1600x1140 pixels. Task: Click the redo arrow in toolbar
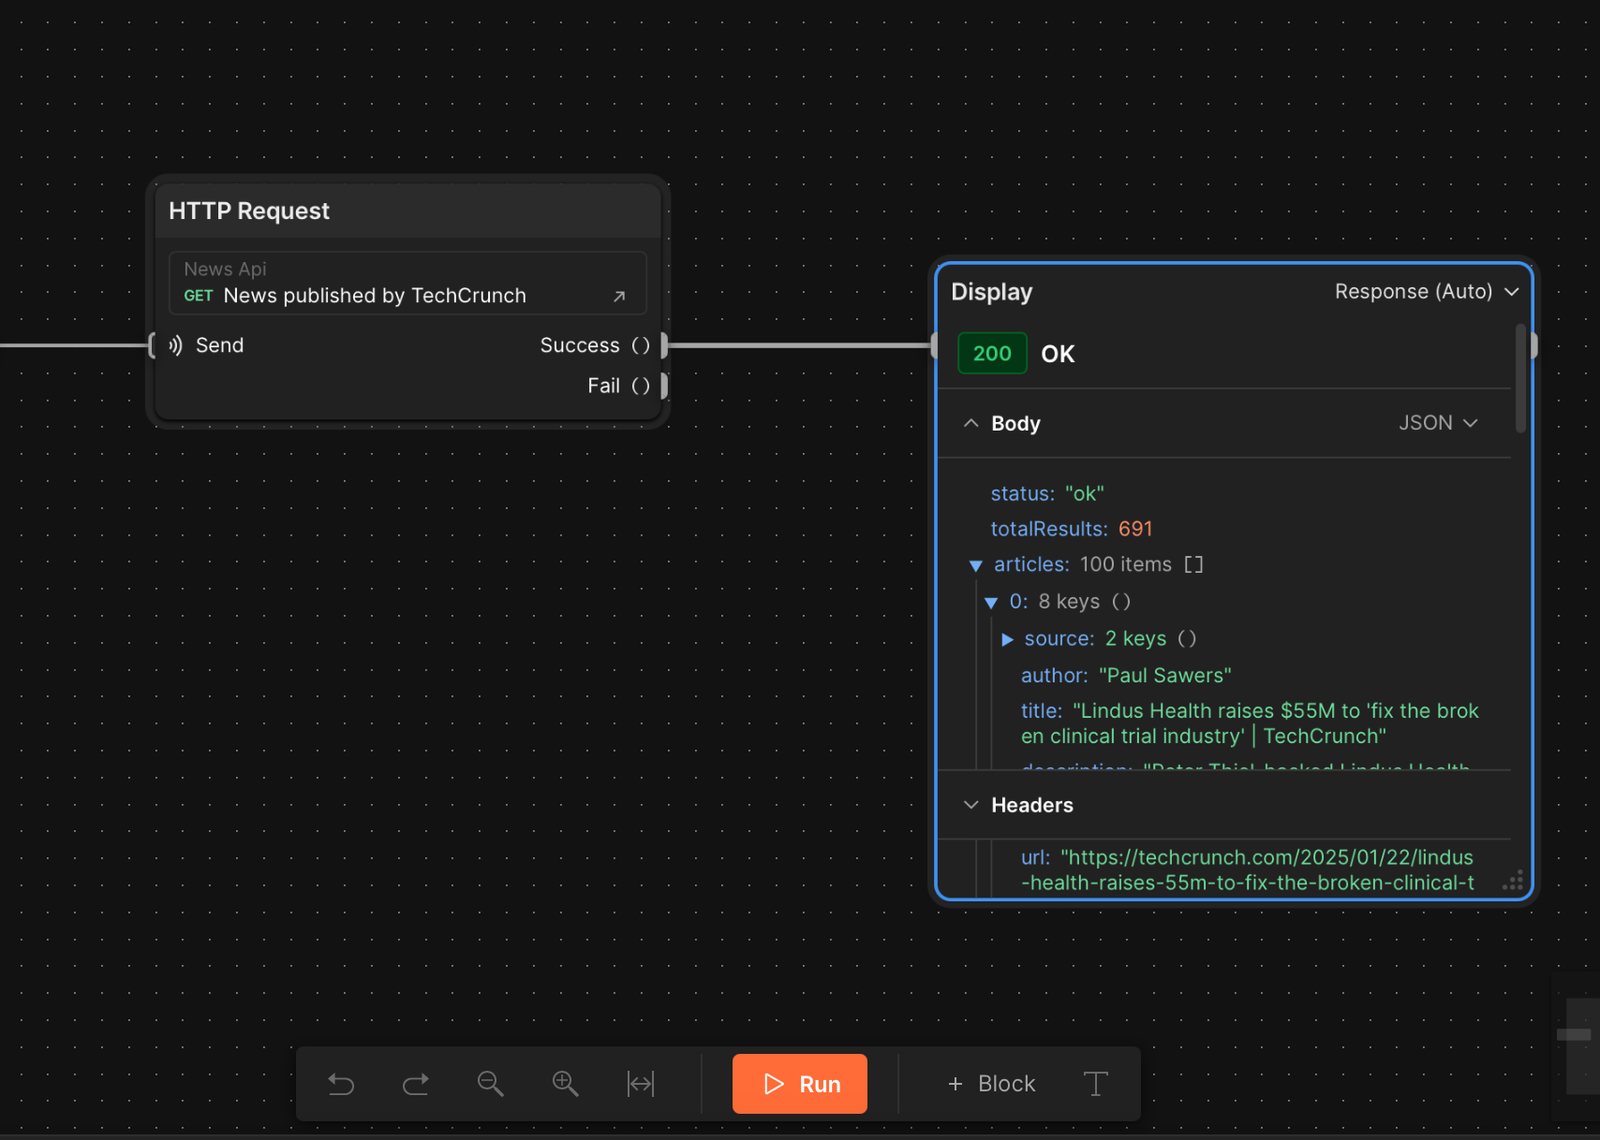coord(416,1084)
